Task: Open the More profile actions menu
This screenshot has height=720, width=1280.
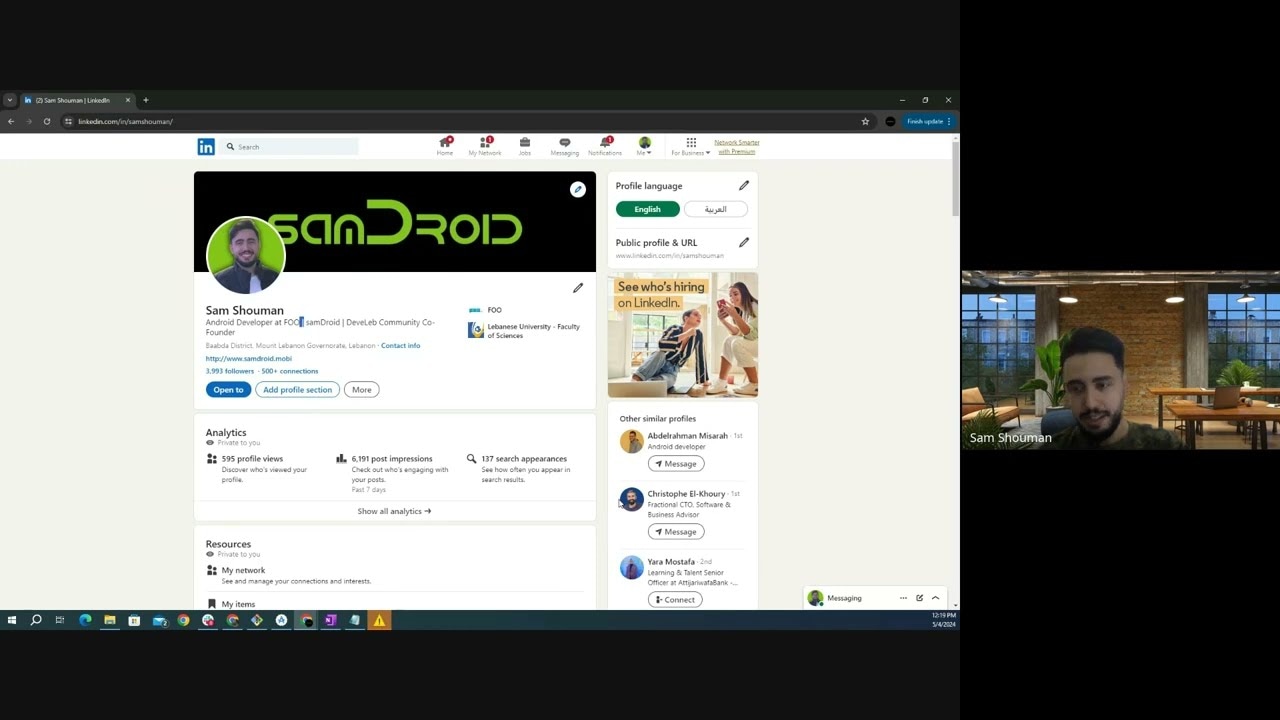Action: click(361, 390)
